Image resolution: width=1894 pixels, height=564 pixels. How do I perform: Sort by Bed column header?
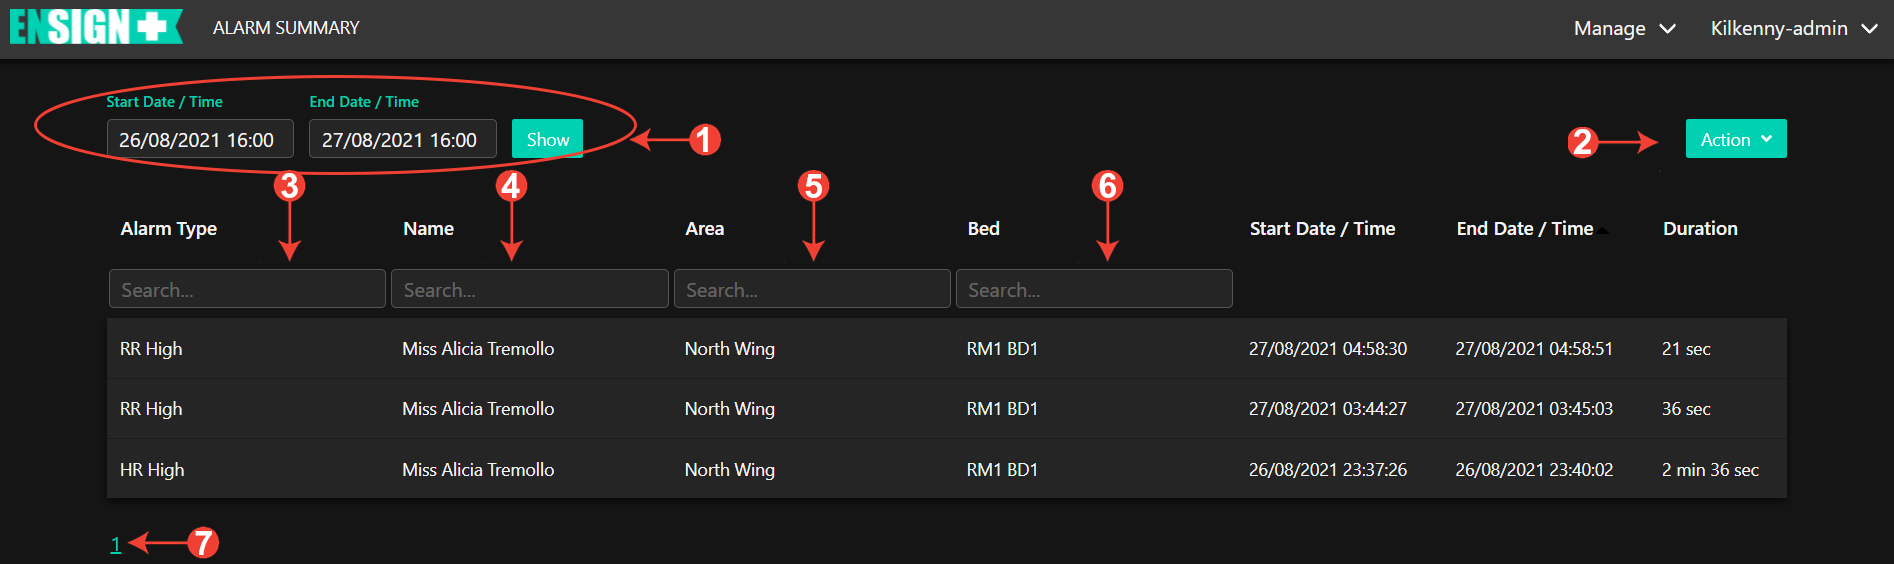(x=983, y=229)
